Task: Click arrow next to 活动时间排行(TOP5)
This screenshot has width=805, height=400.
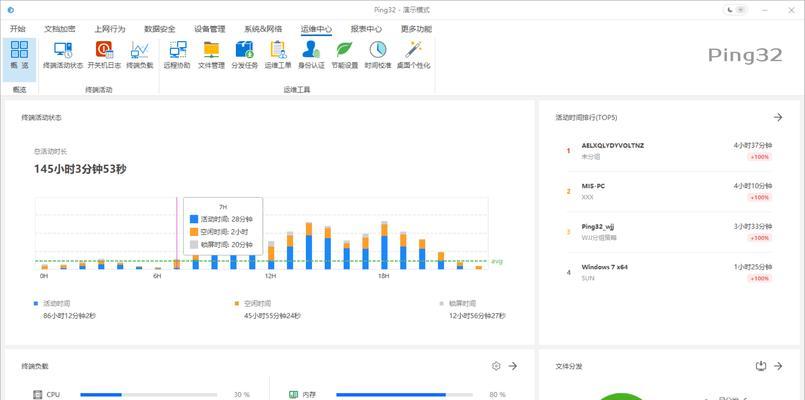Action: click(778, 117)
